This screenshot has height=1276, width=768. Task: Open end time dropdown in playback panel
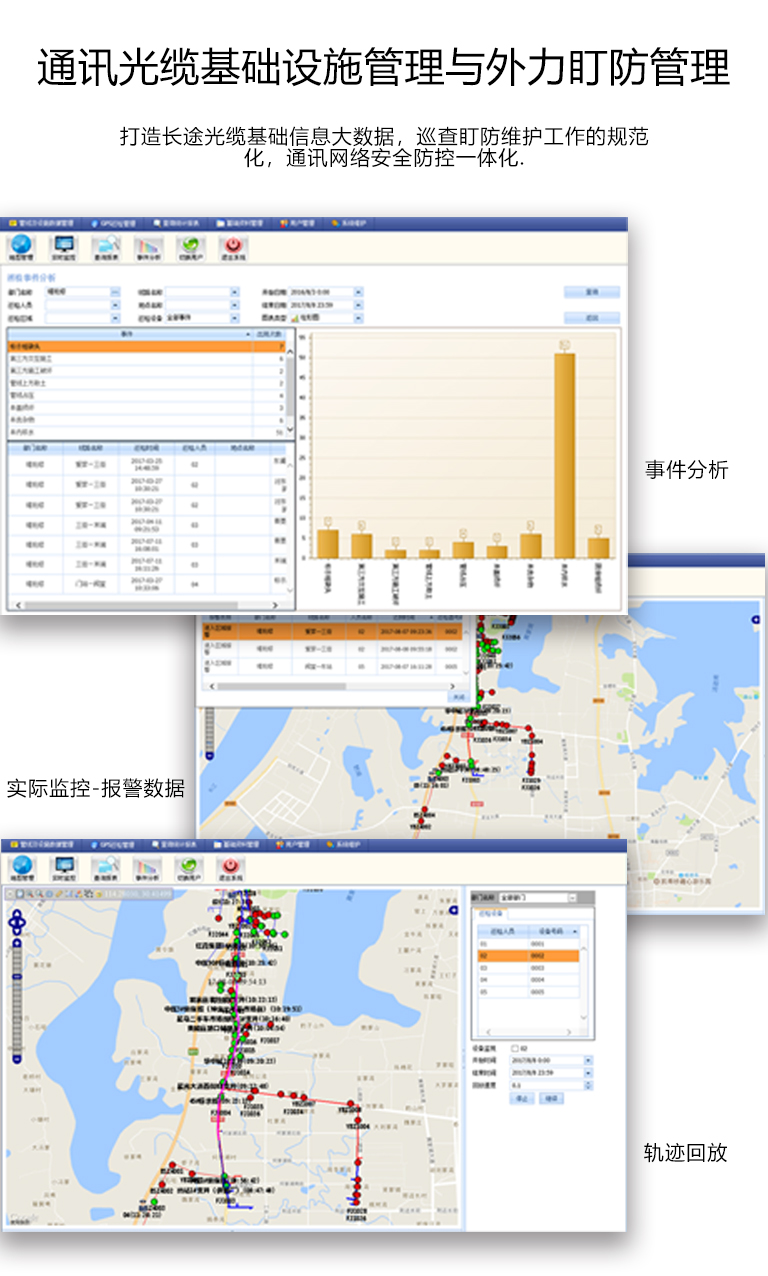(x=588, y=1072)
